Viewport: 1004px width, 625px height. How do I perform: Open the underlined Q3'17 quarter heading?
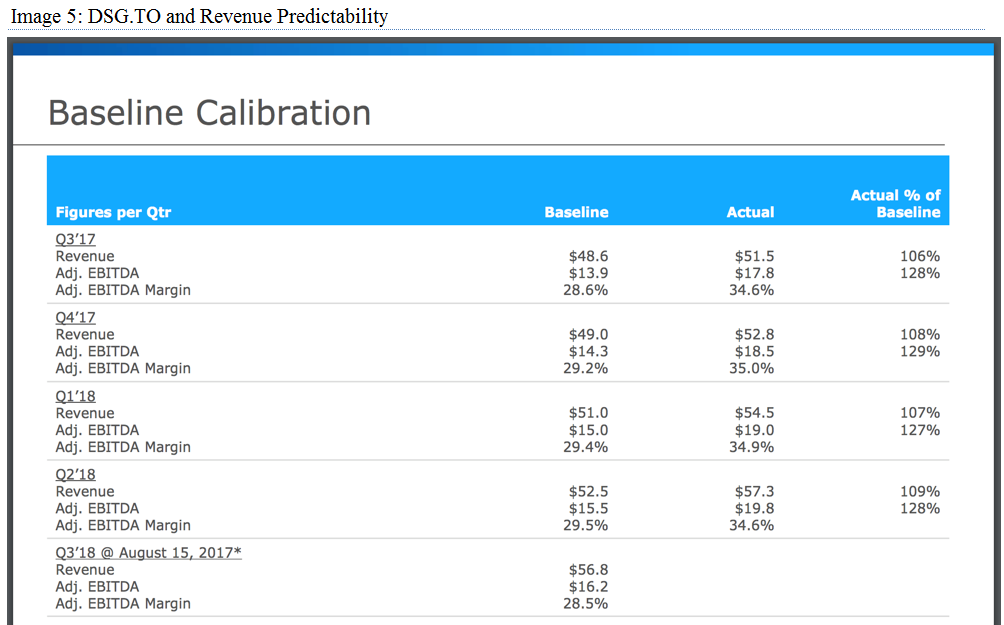tap(75, 239)
